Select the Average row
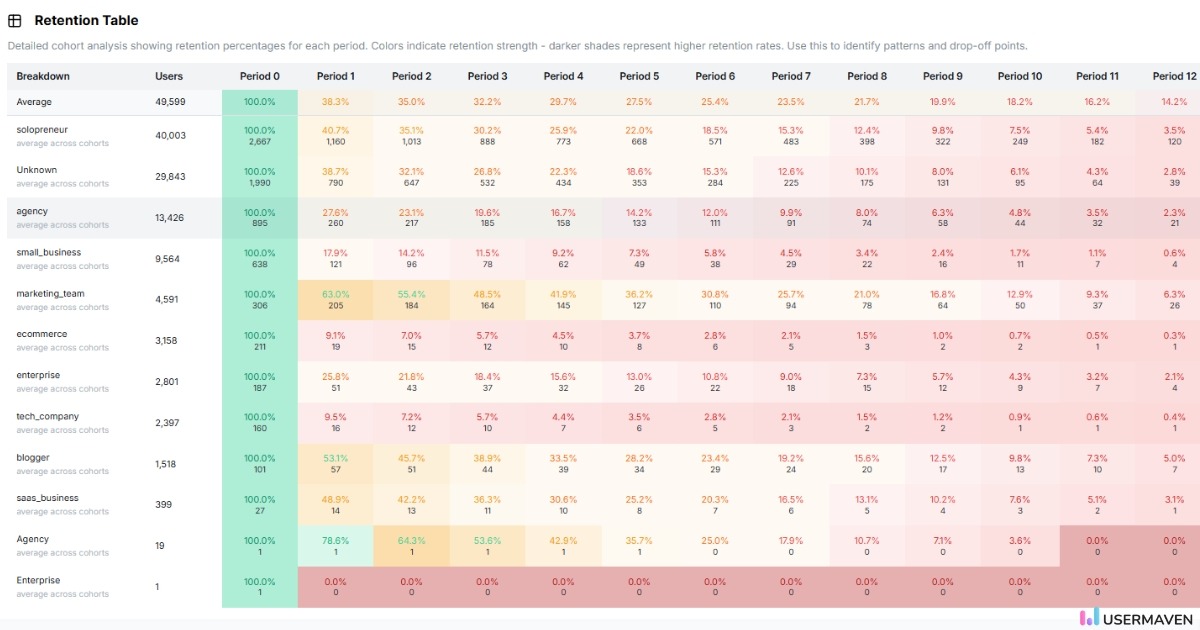Screen dimensions: 1200x630 35,101
